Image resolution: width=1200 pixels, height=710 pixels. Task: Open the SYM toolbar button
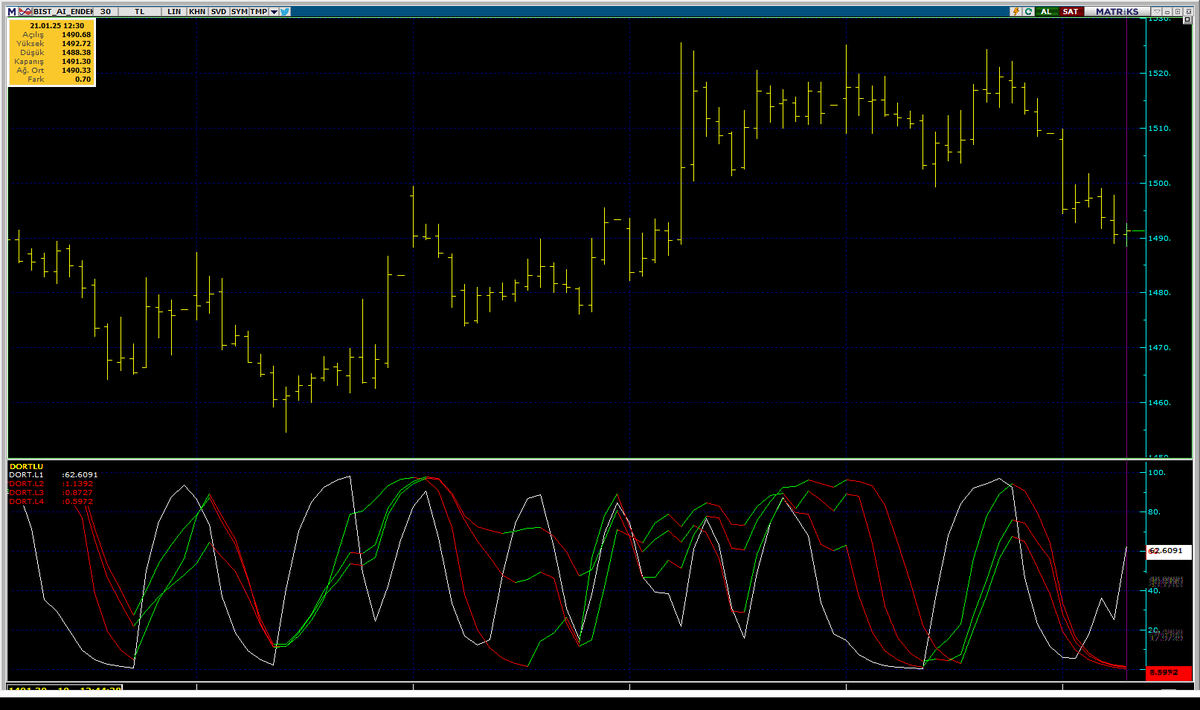coord(239,11)
